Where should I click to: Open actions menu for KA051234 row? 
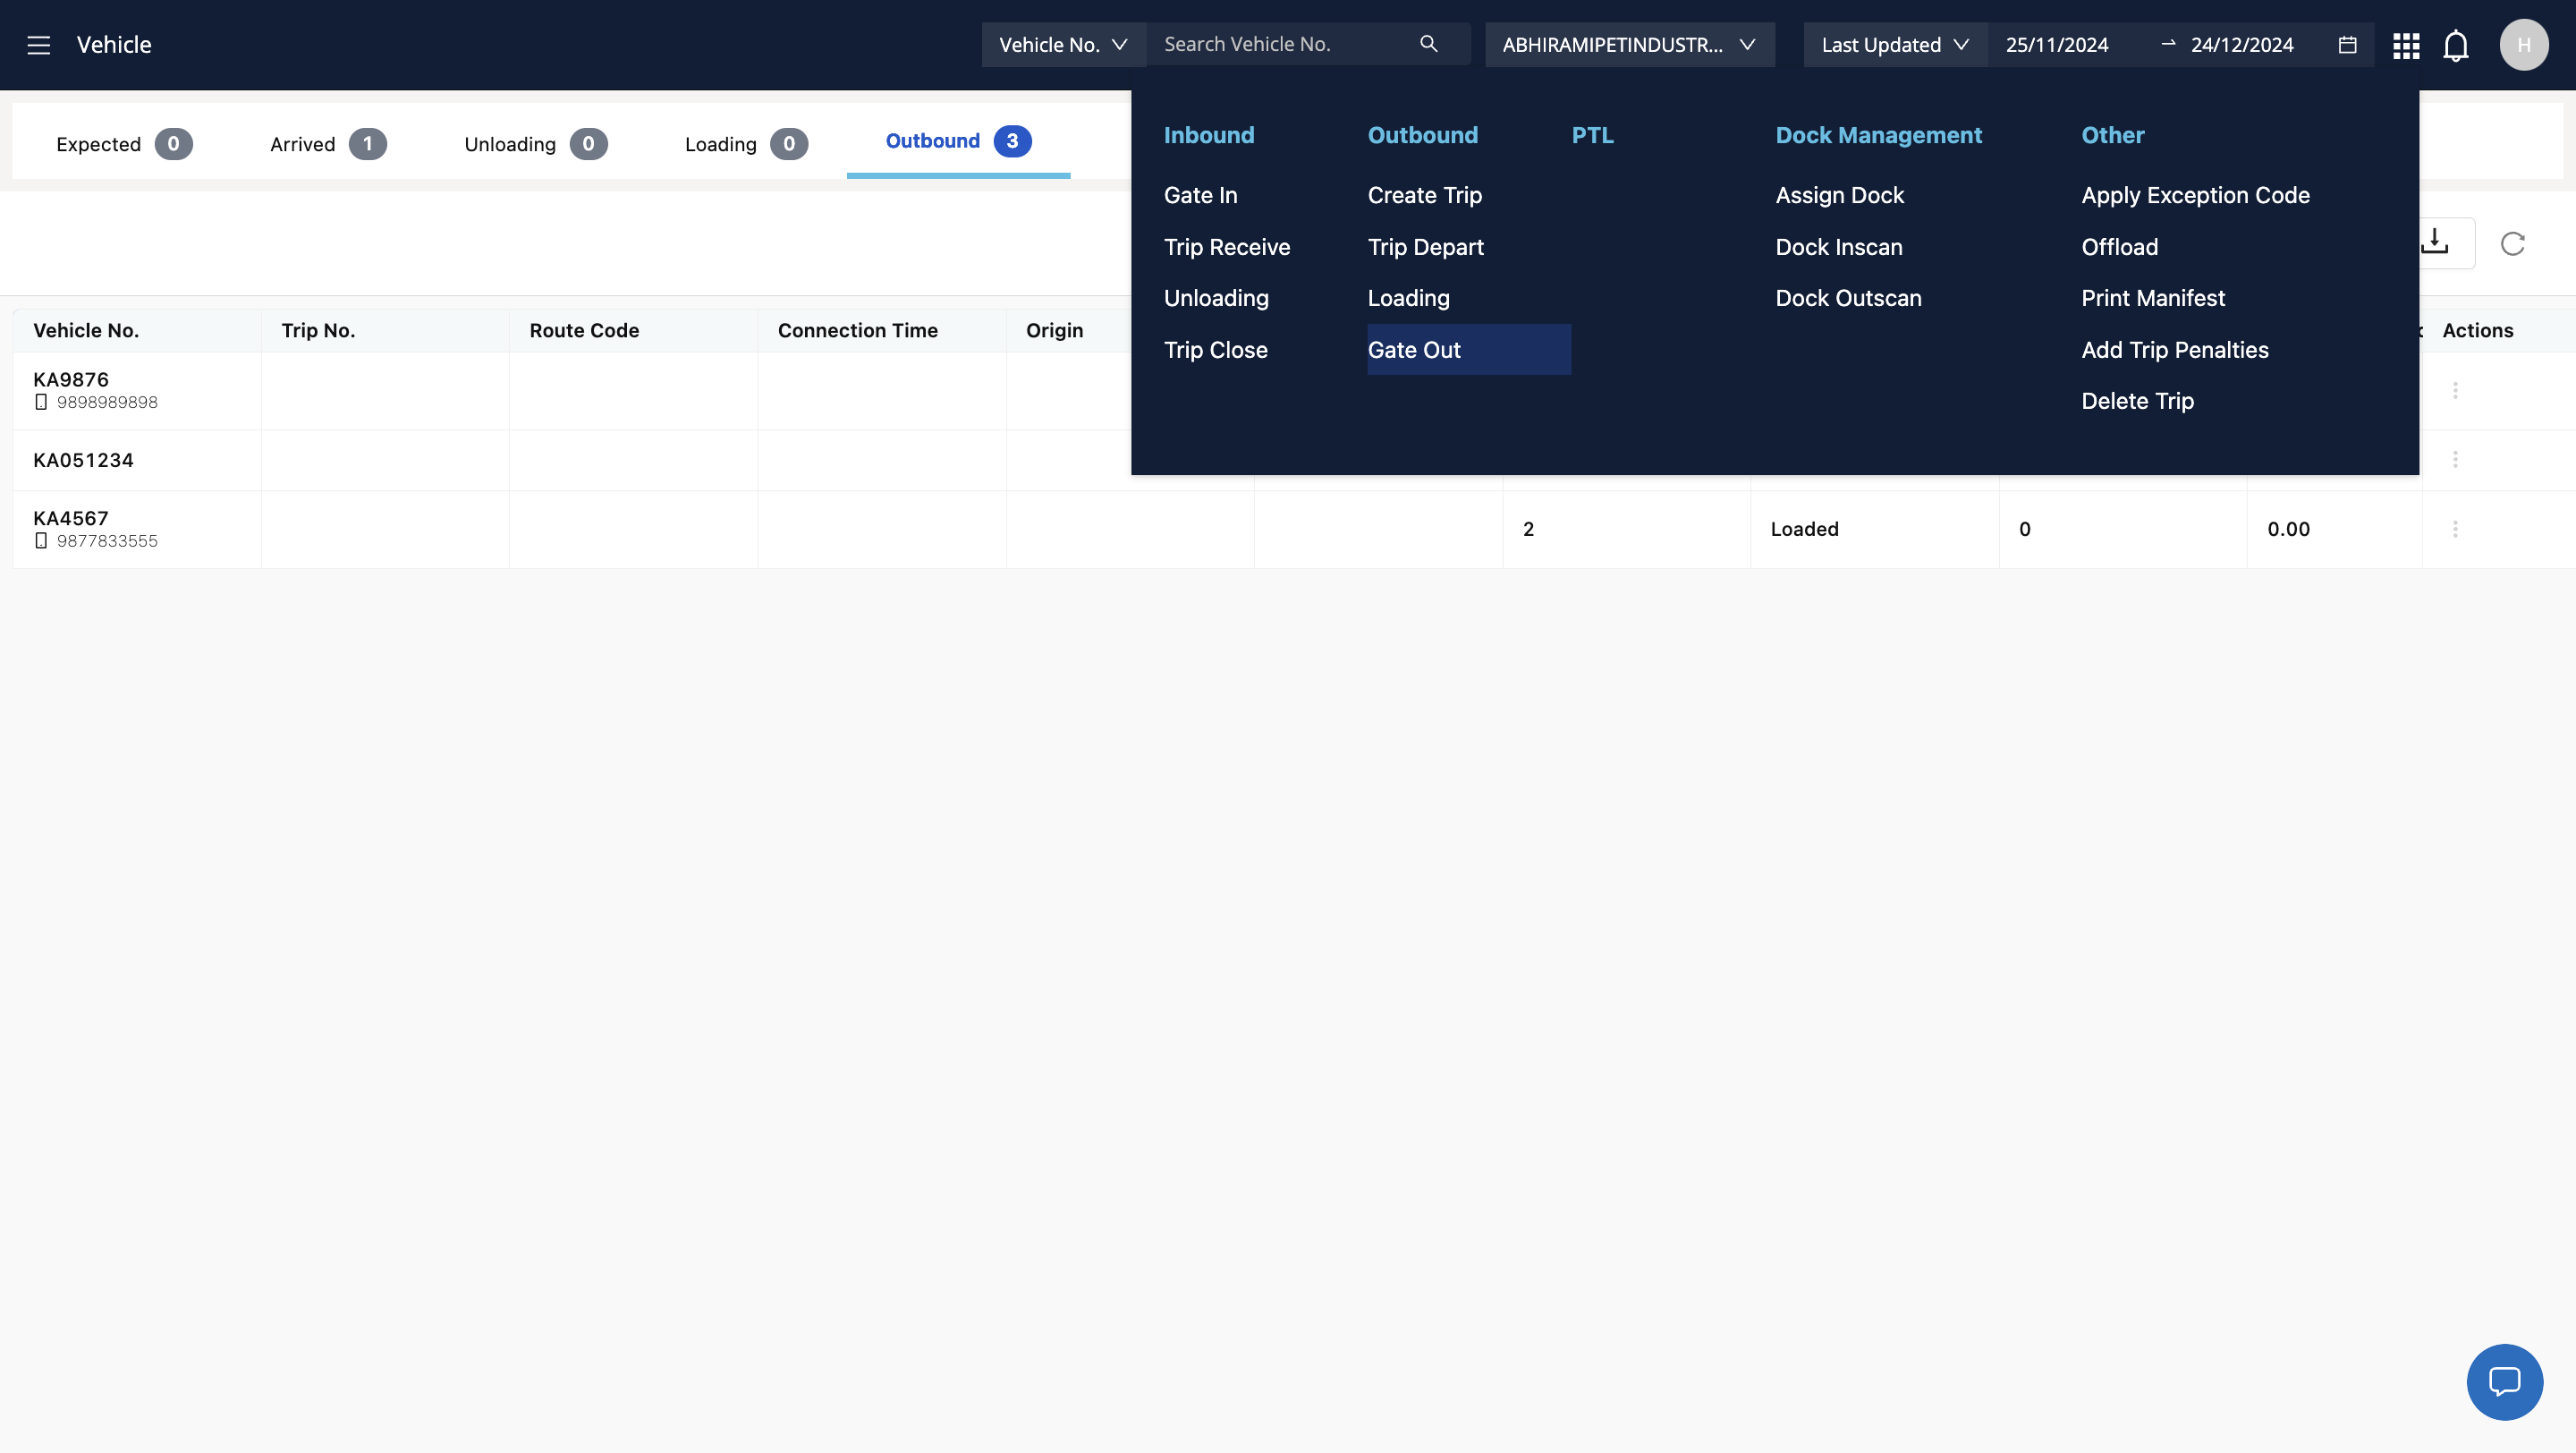click(2455, 460)
